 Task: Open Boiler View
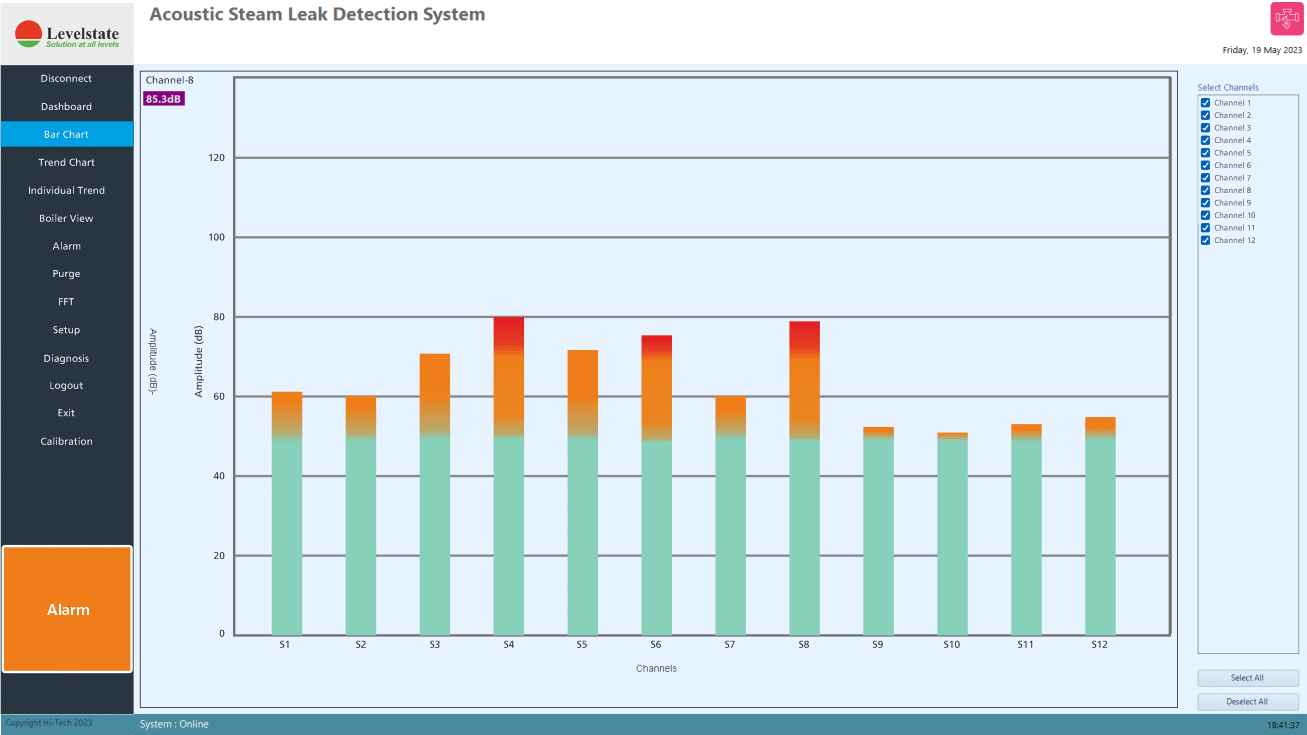(66, 218)
